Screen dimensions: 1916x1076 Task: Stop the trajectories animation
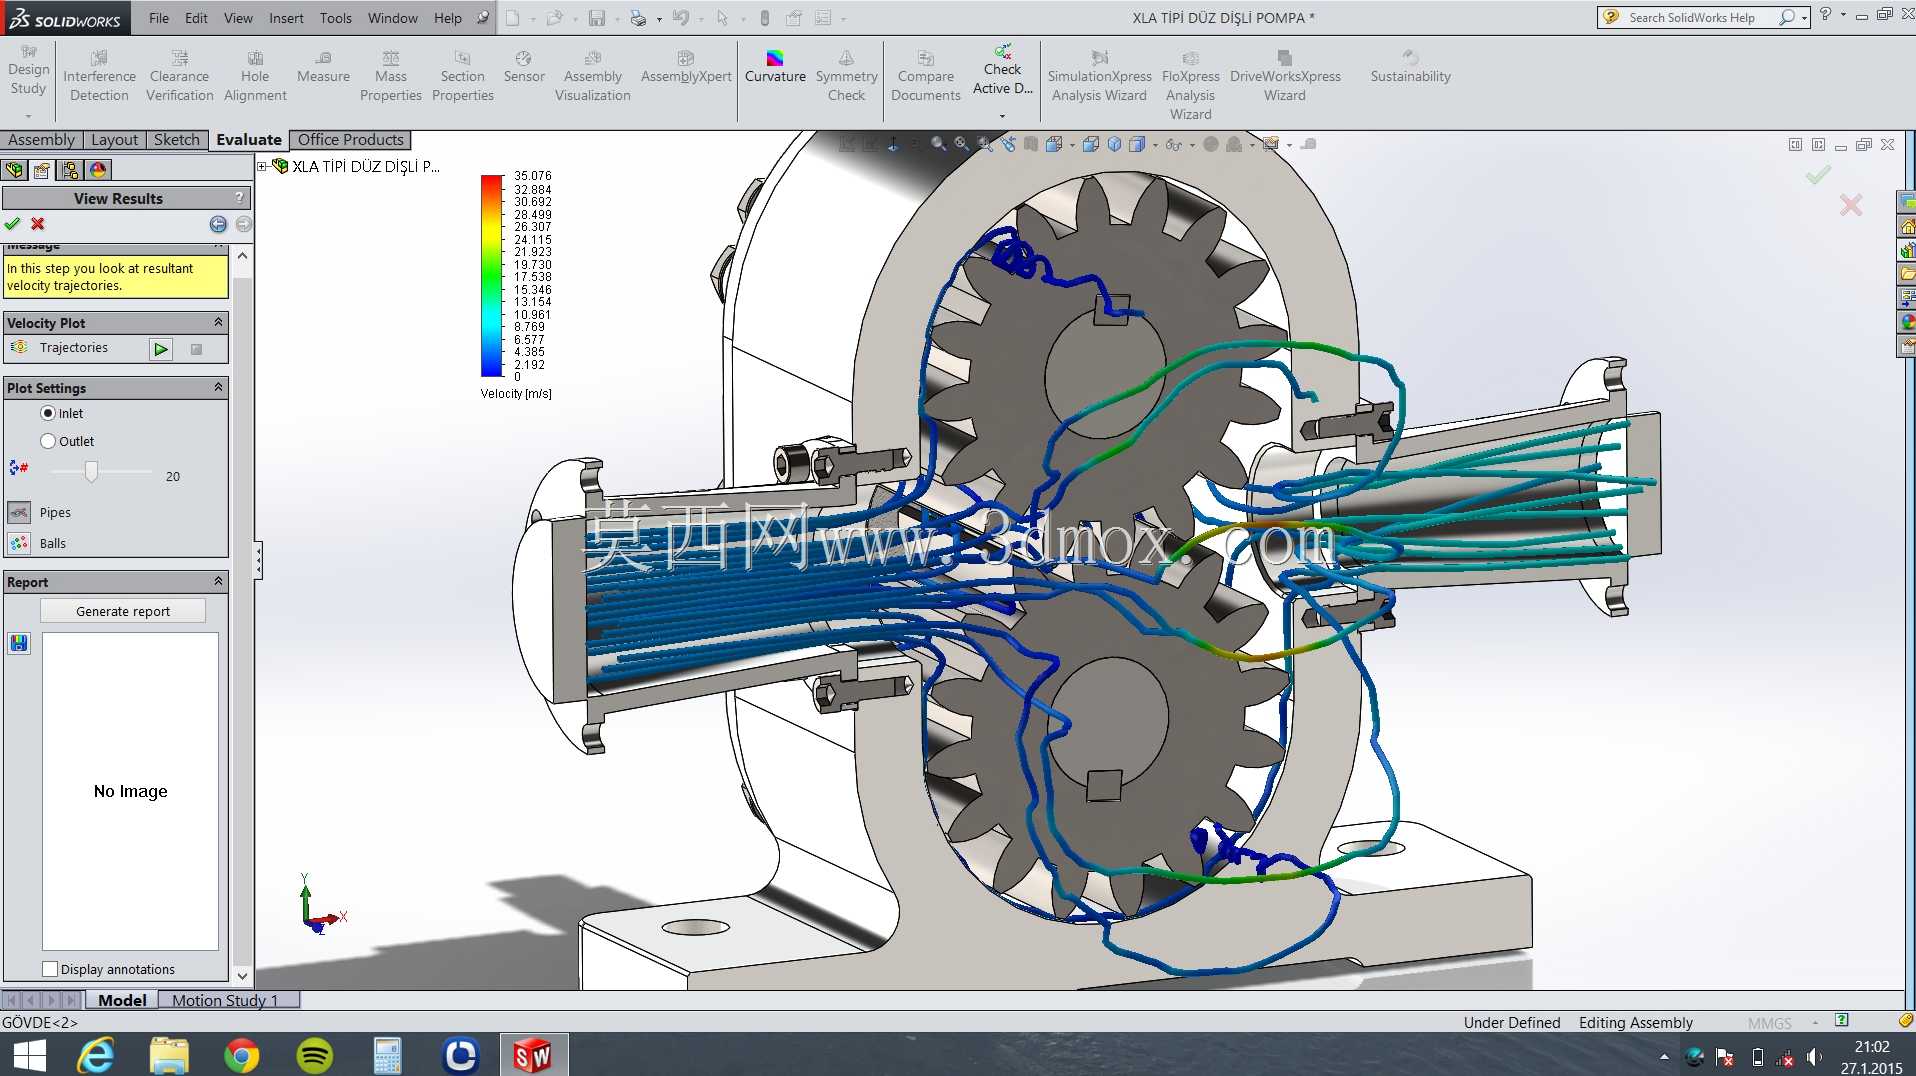click(x=196, y=349)
